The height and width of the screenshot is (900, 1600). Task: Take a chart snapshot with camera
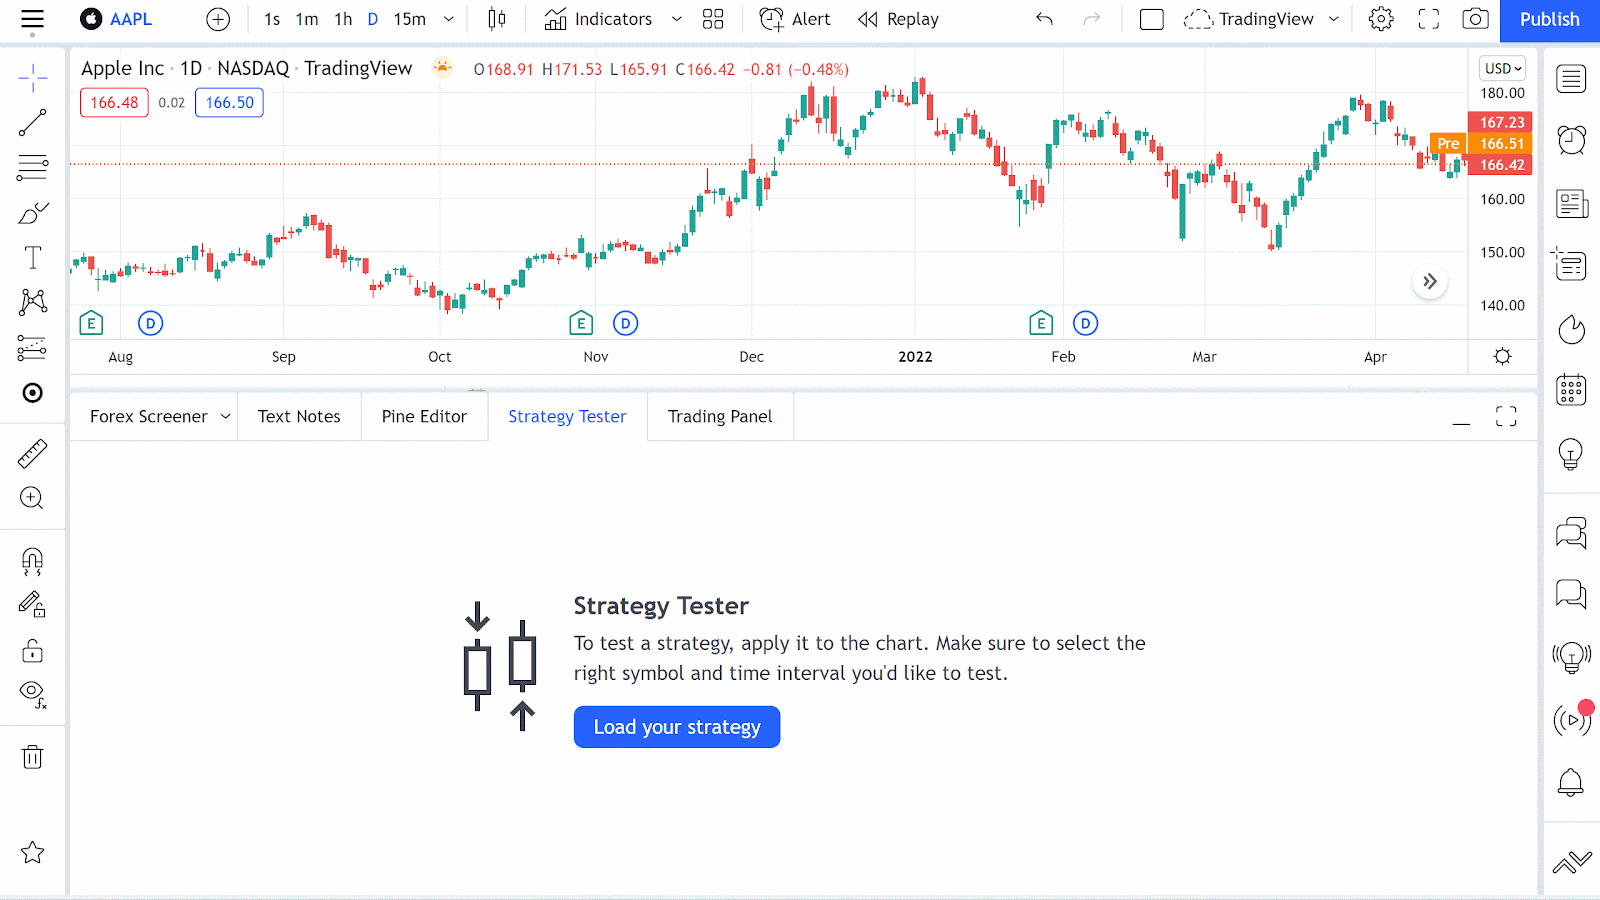(x=1476, y=19)
